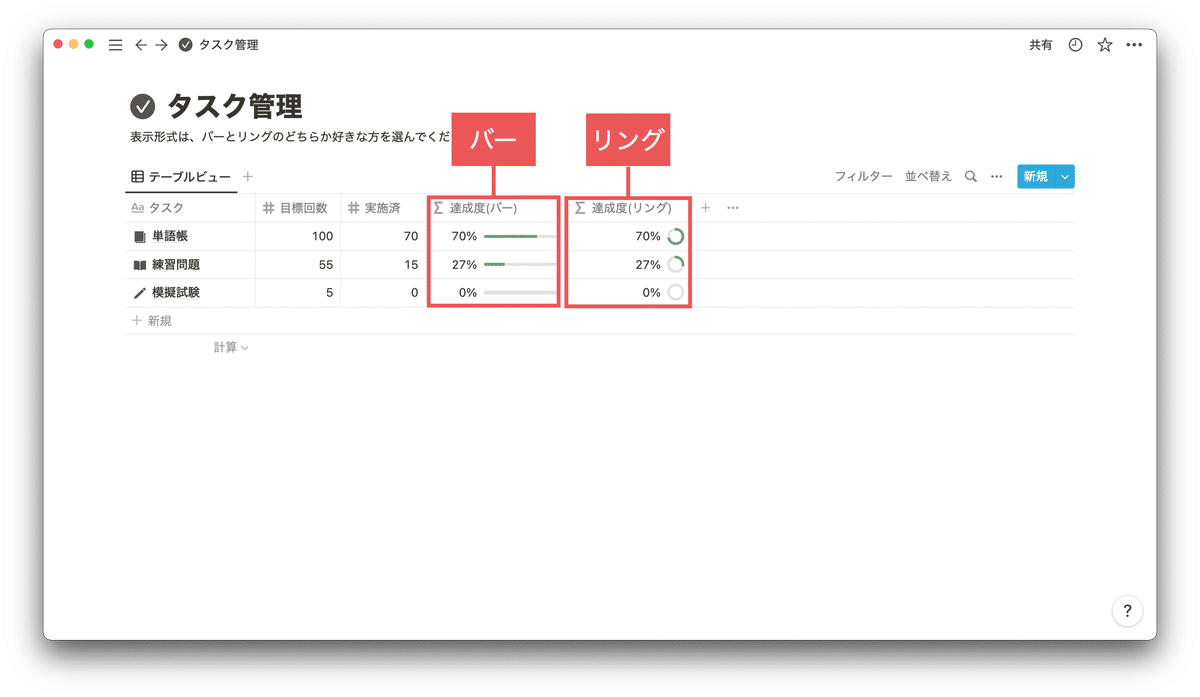
Task: Click the 0% progress bar
Action: point(519,293)
